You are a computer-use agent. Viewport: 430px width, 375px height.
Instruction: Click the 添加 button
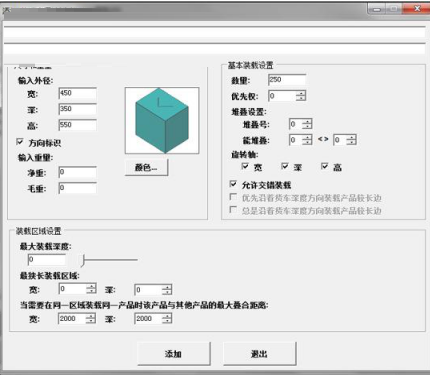(x=174, y=353)
